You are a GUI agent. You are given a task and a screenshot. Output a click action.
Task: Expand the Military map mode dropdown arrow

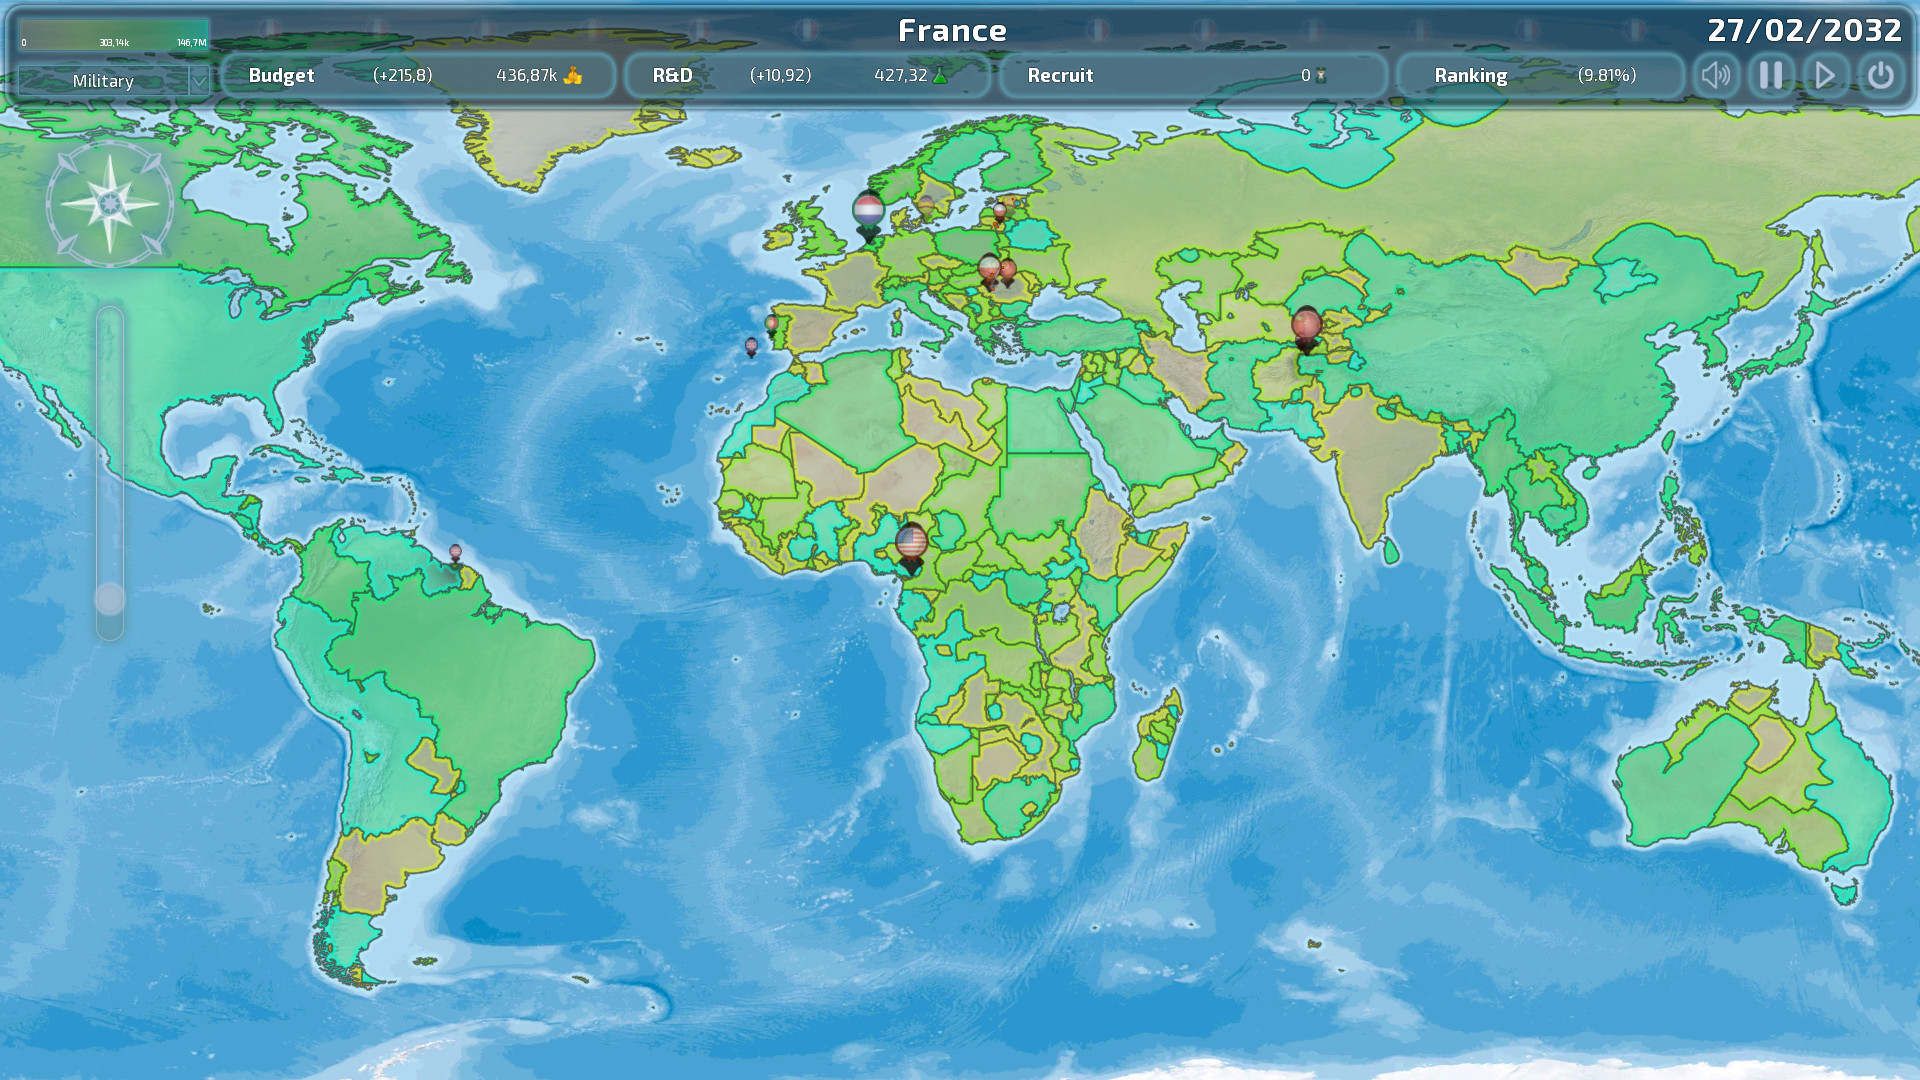tap(199, 81)
